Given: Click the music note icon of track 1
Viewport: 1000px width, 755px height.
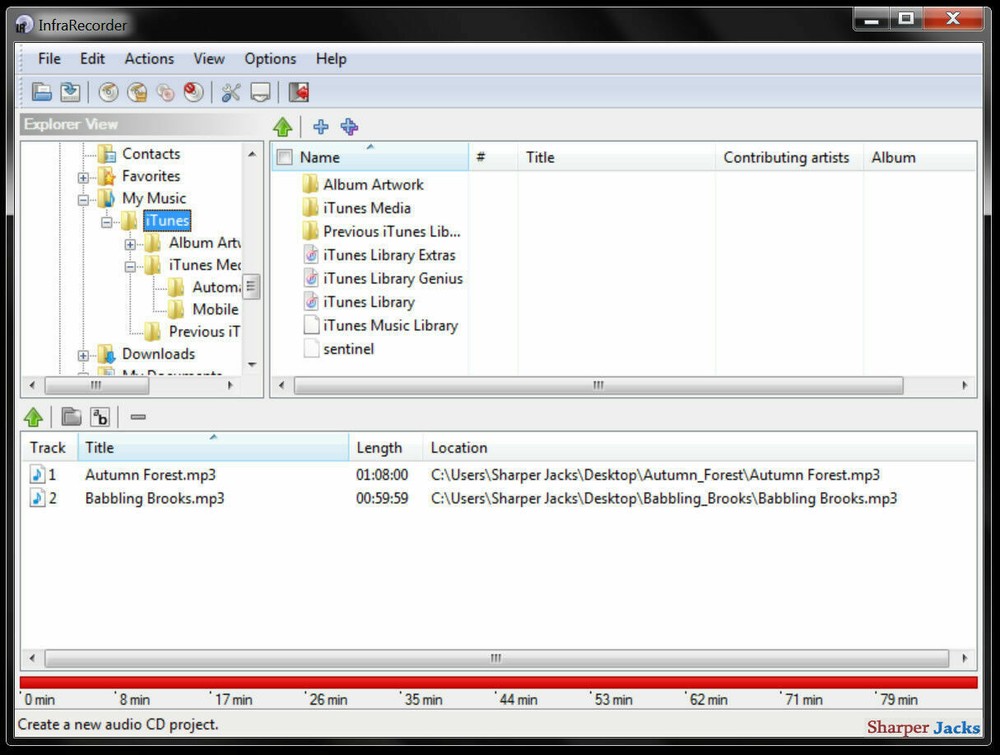Looking at the screenshot, I should click(x=38, y=474).
